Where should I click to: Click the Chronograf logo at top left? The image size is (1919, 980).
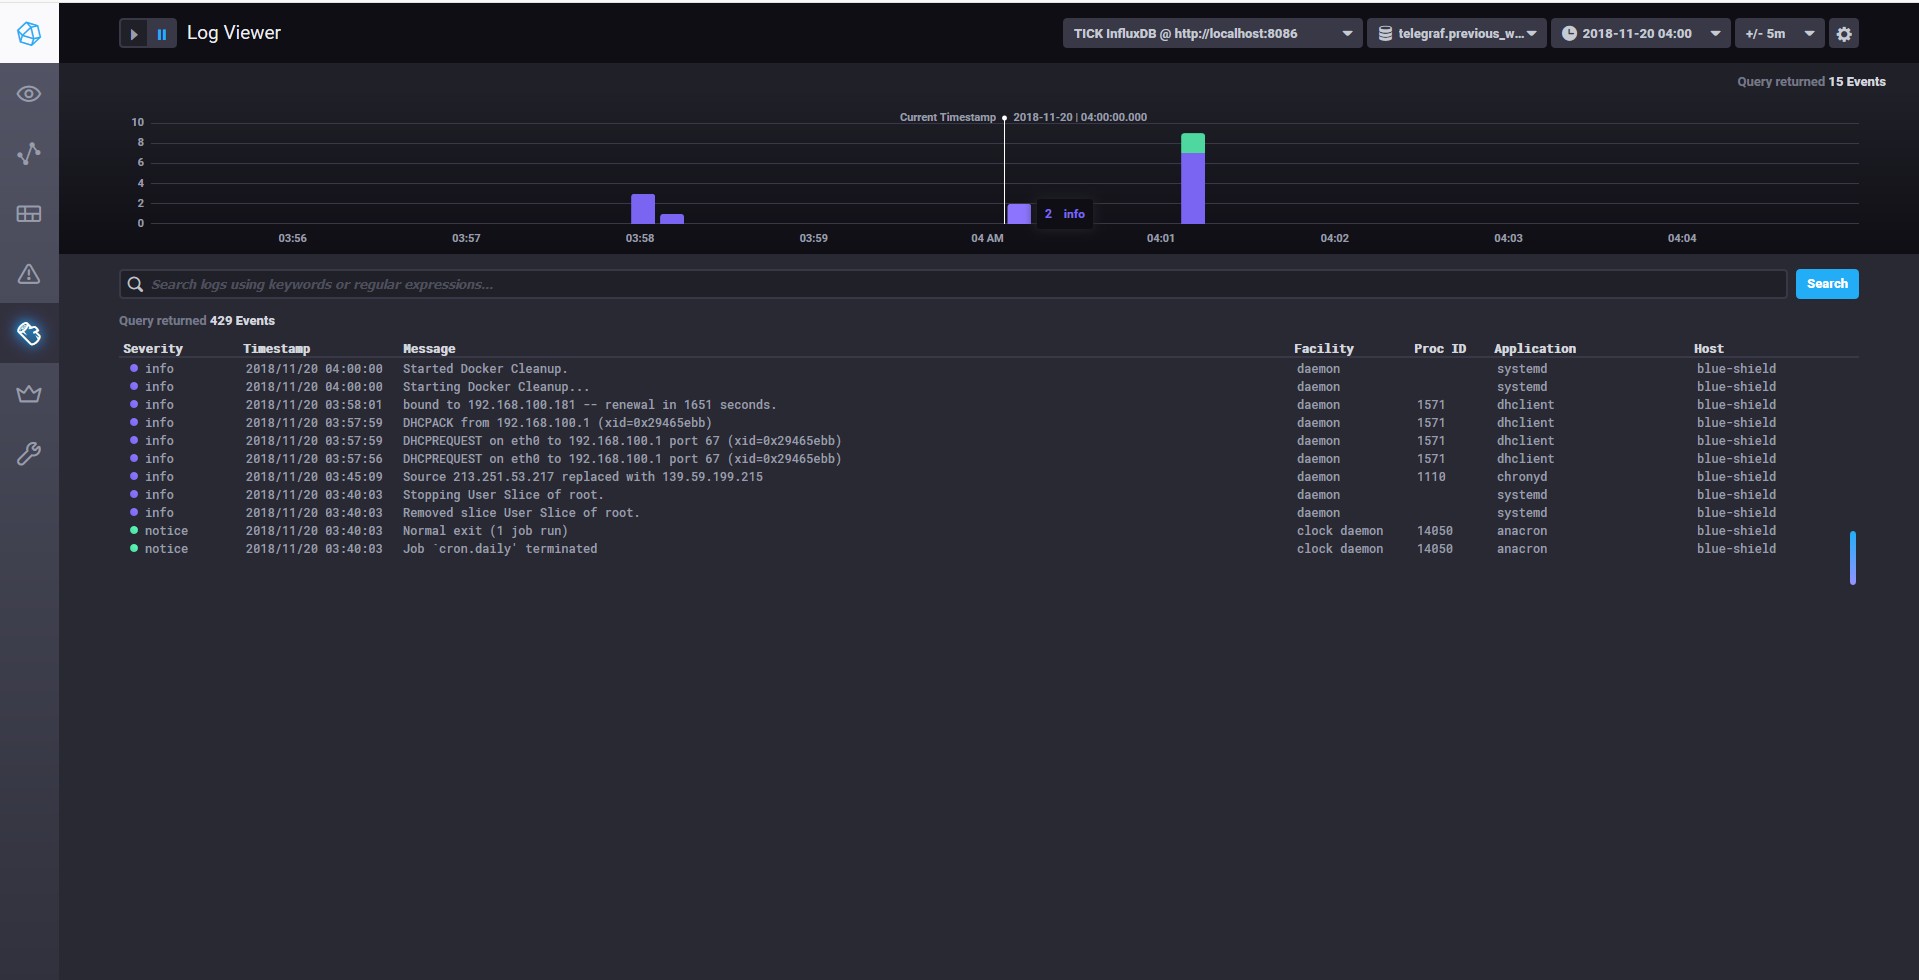tap(29, 32)
